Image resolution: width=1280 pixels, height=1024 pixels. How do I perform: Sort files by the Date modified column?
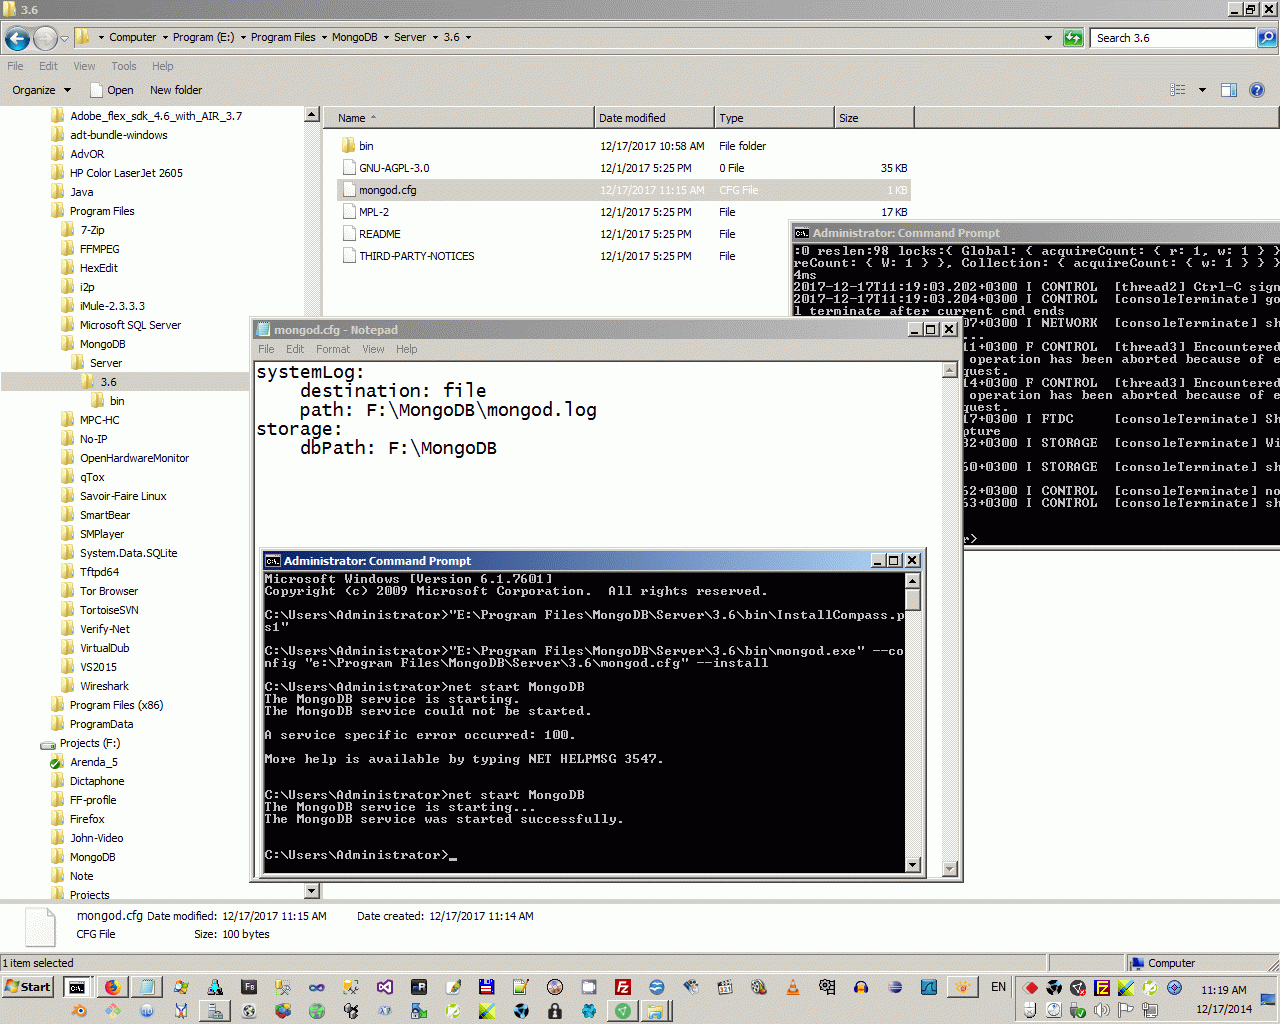pyautogui.click(x=654, y=118)
